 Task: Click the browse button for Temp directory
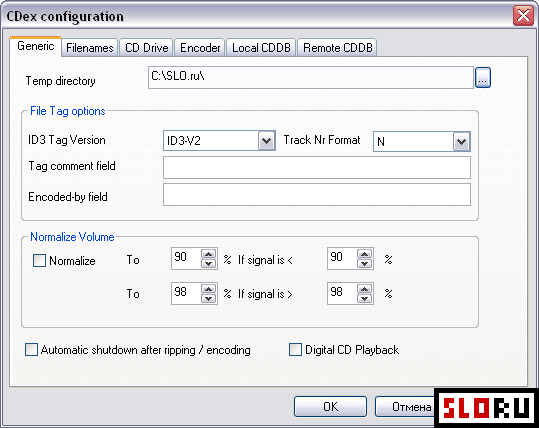pyautogui.click(x=483, y=78)
